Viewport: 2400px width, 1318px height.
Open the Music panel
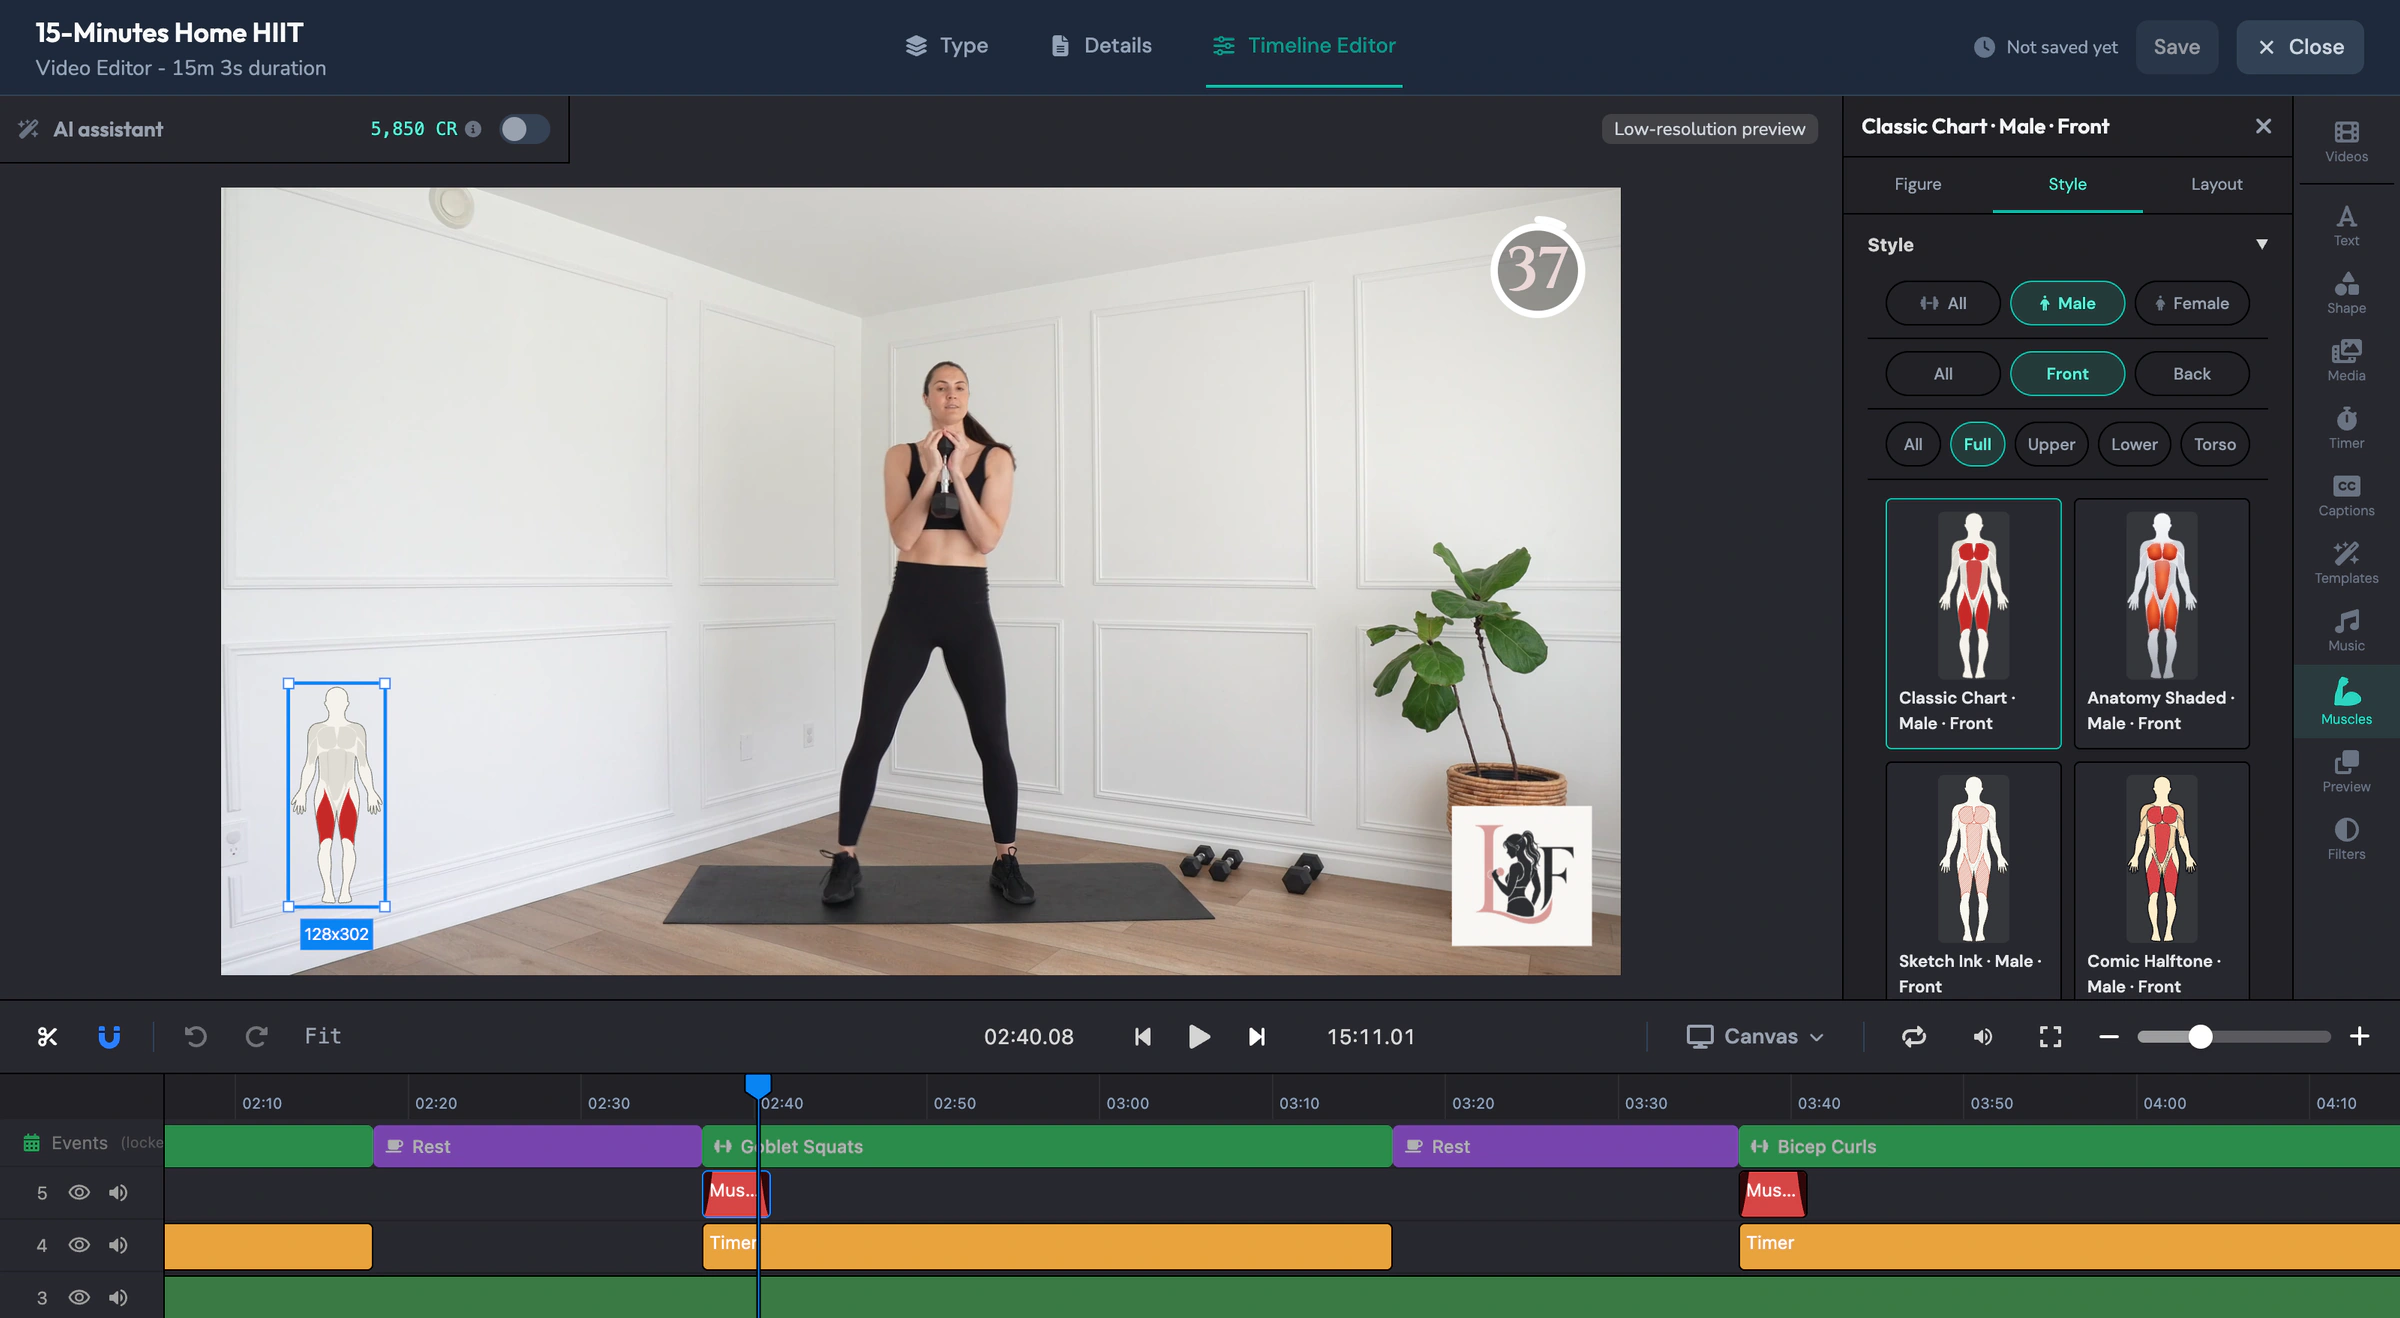coord(2346,631)
